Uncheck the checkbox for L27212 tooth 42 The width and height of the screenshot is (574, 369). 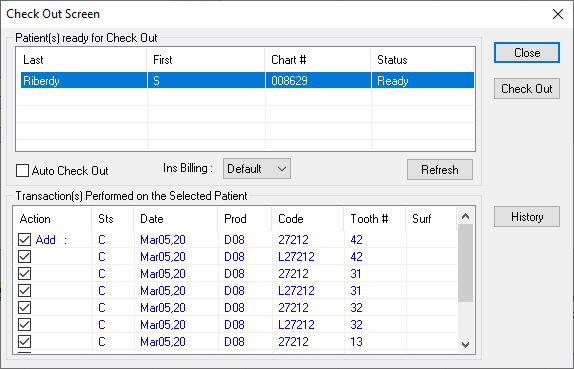click(x=25, y=257)
